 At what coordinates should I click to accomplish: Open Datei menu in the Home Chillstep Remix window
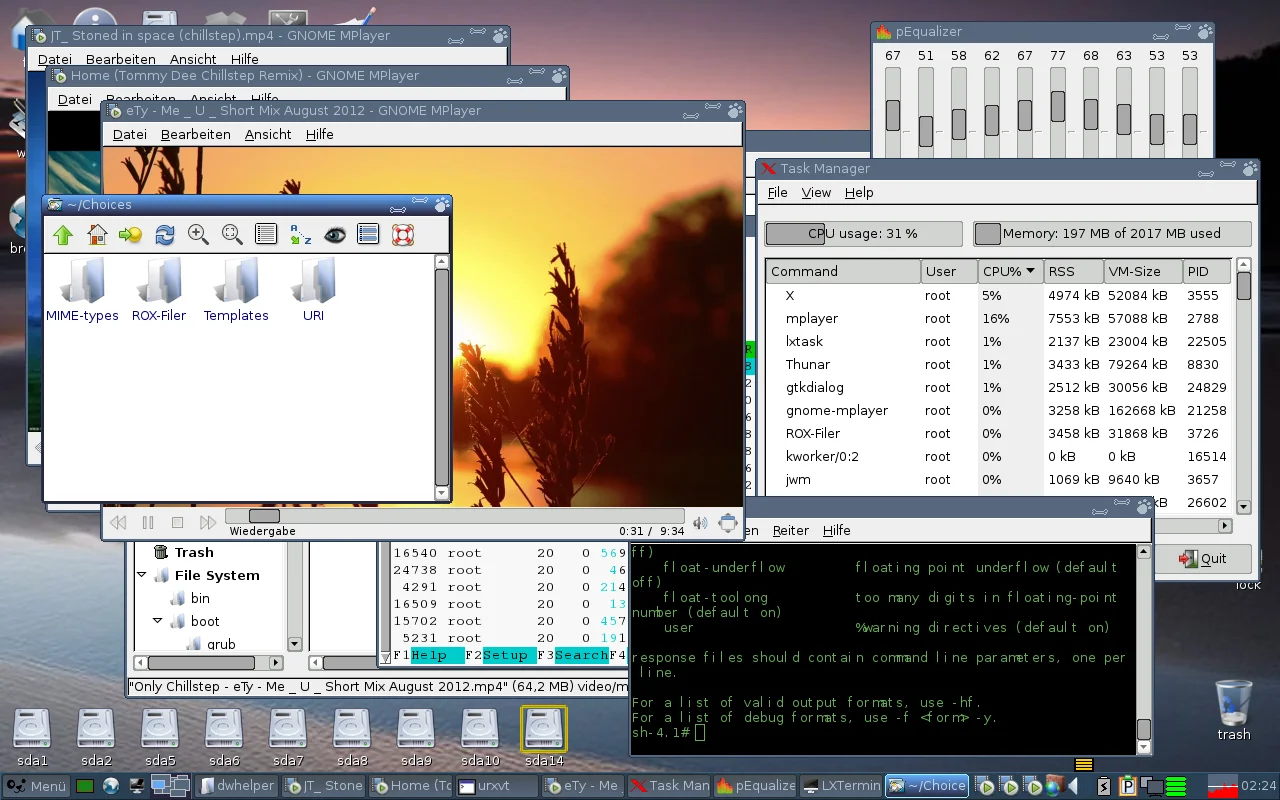pyautogui.click(x=75, y=99)
